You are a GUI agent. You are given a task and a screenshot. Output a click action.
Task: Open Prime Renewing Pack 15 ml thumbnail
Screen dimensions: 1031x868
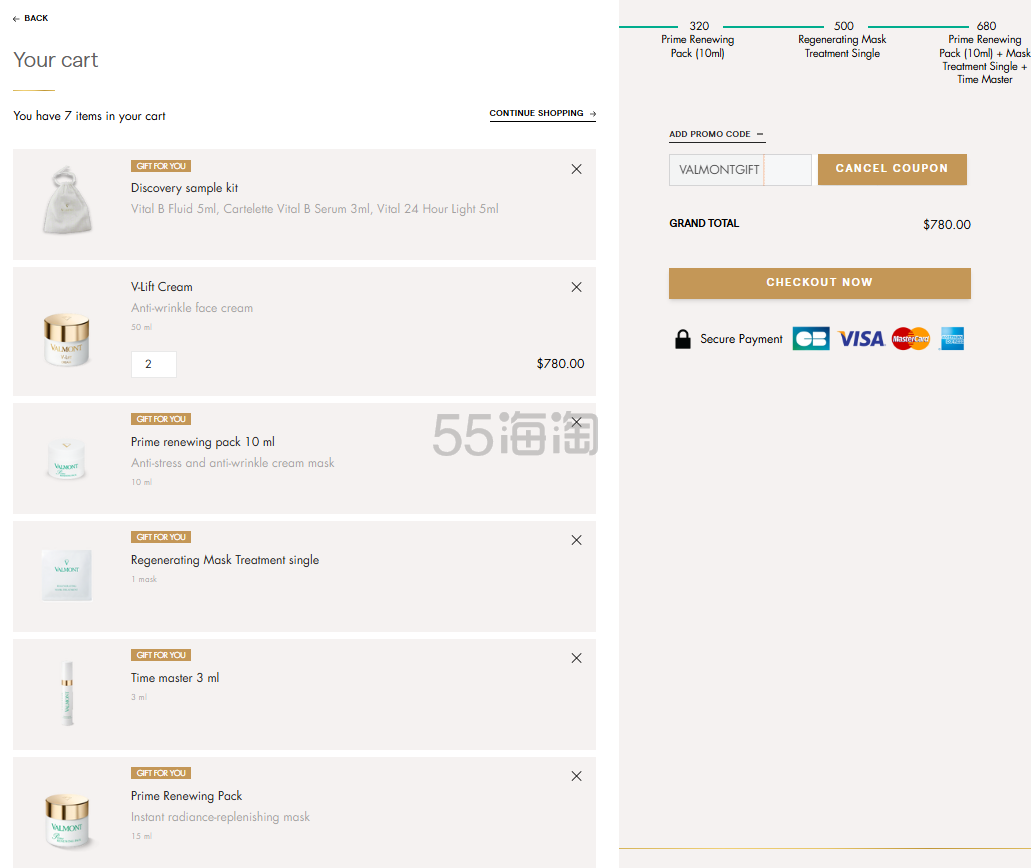pyautogui.click(x=67, y=821)
